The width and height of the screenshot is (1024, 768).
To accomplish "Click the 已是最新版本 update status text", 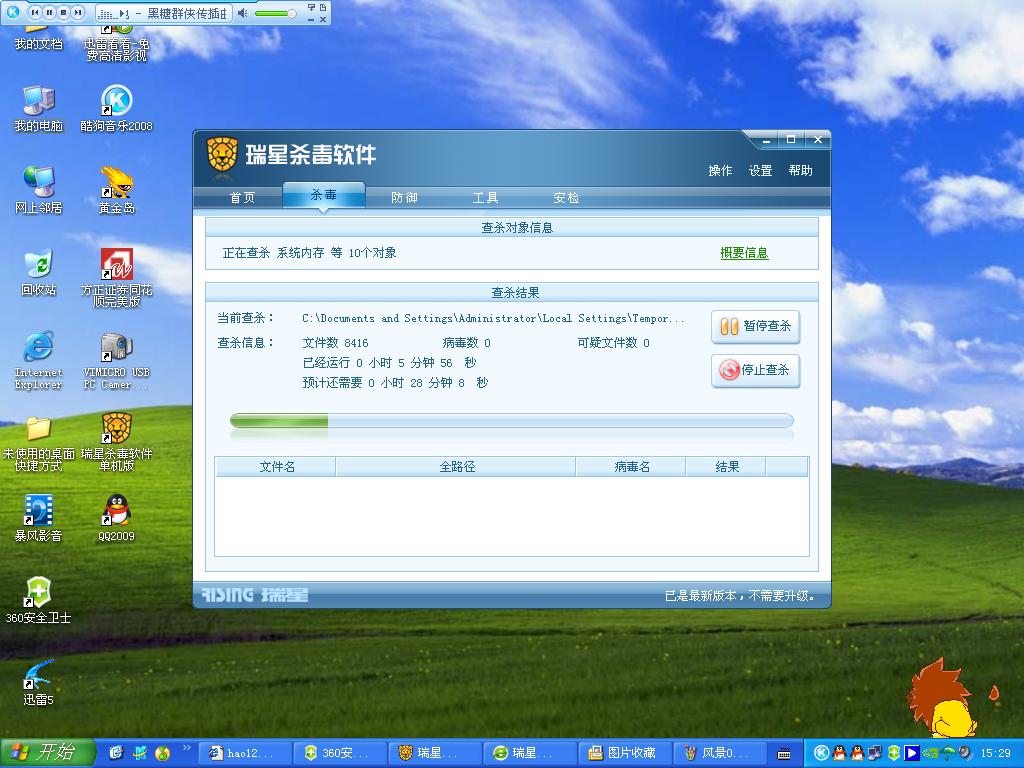I will [739, 596].
